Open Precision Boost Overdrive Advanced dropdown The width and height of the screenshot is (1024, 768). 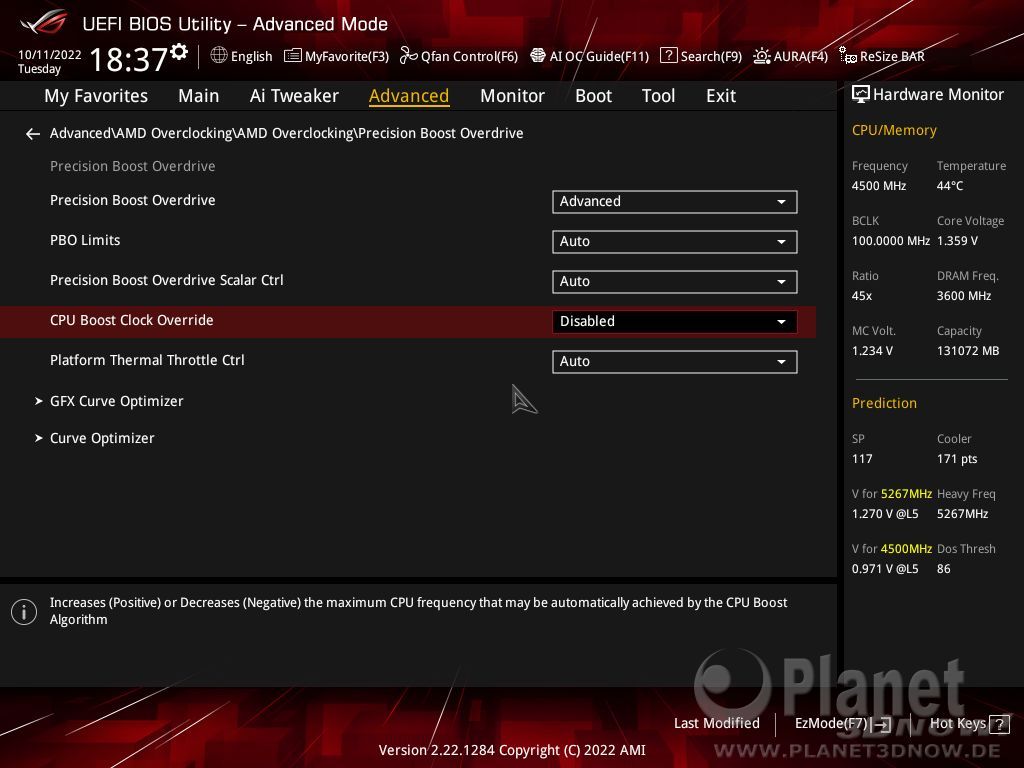point(675,202)
